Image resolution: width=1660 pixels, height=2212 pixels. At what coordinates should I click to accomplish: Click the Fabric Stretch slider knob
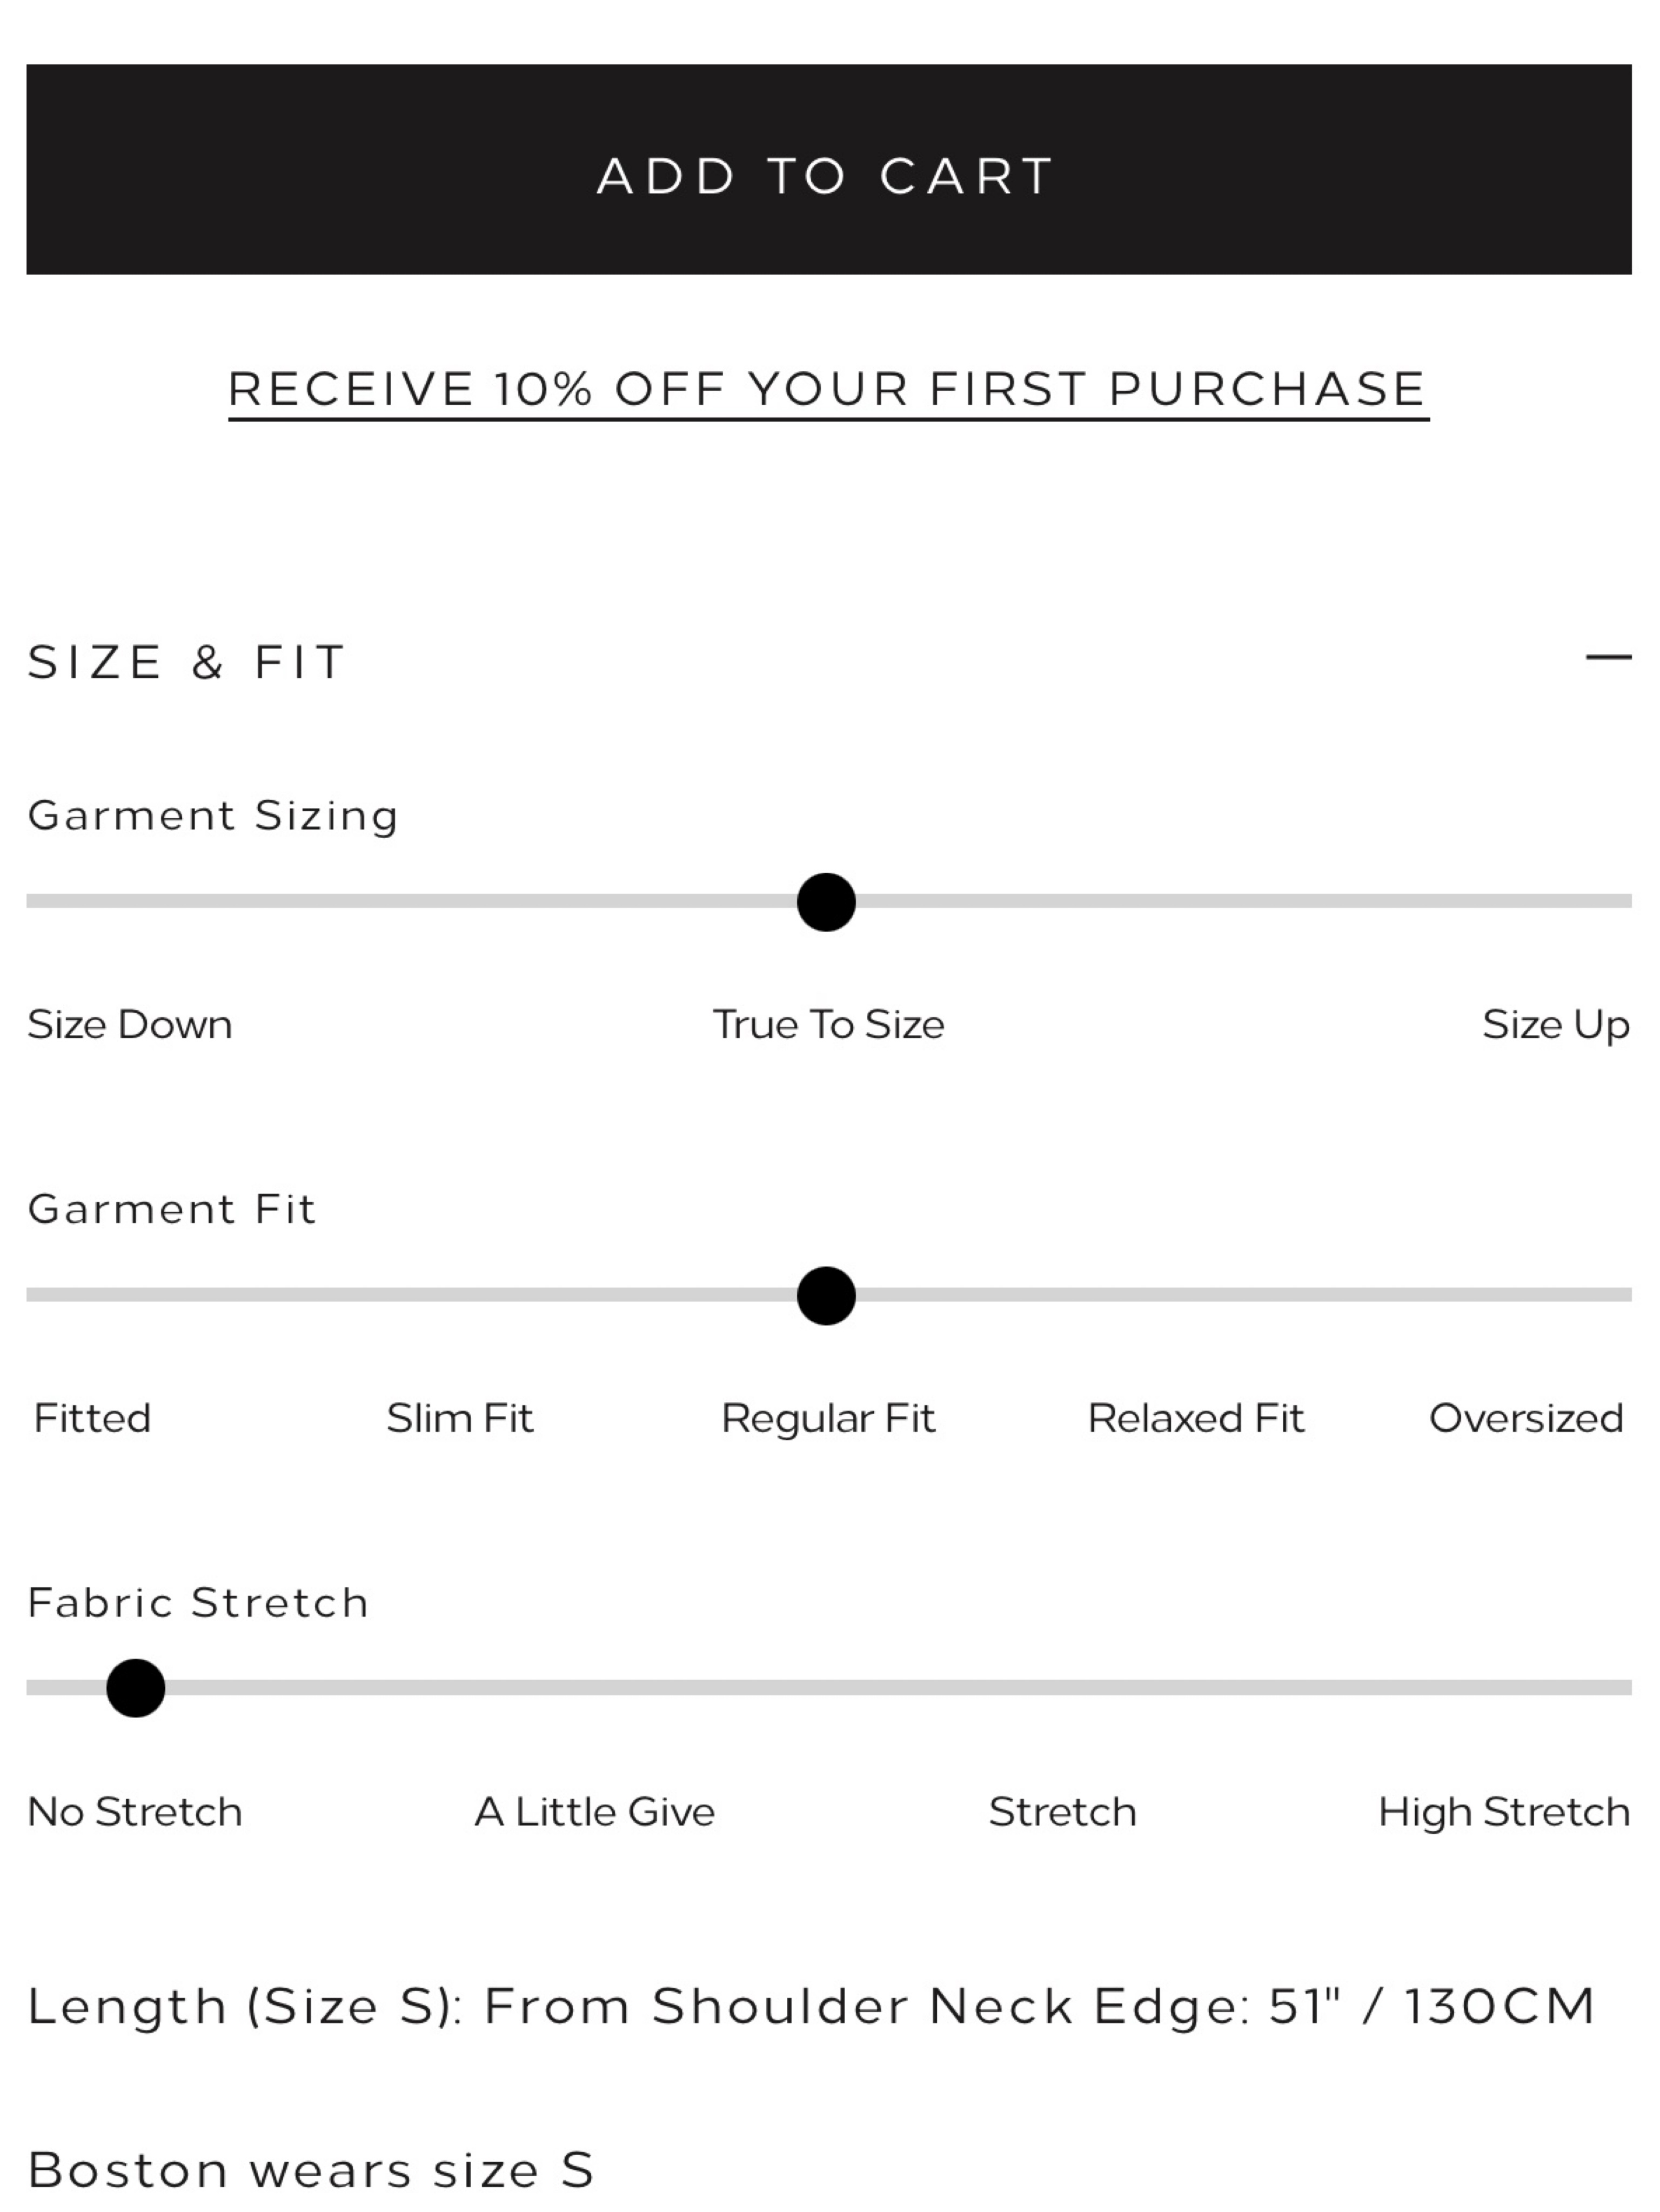coord(136,1688)
